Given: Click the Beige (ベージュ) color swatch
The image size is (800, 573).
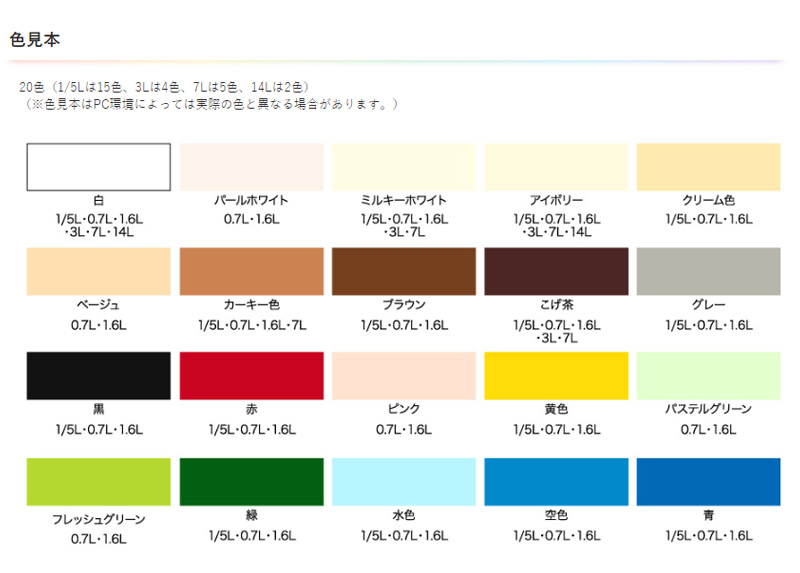Looking at the screenshot, I should coord(98,271).
